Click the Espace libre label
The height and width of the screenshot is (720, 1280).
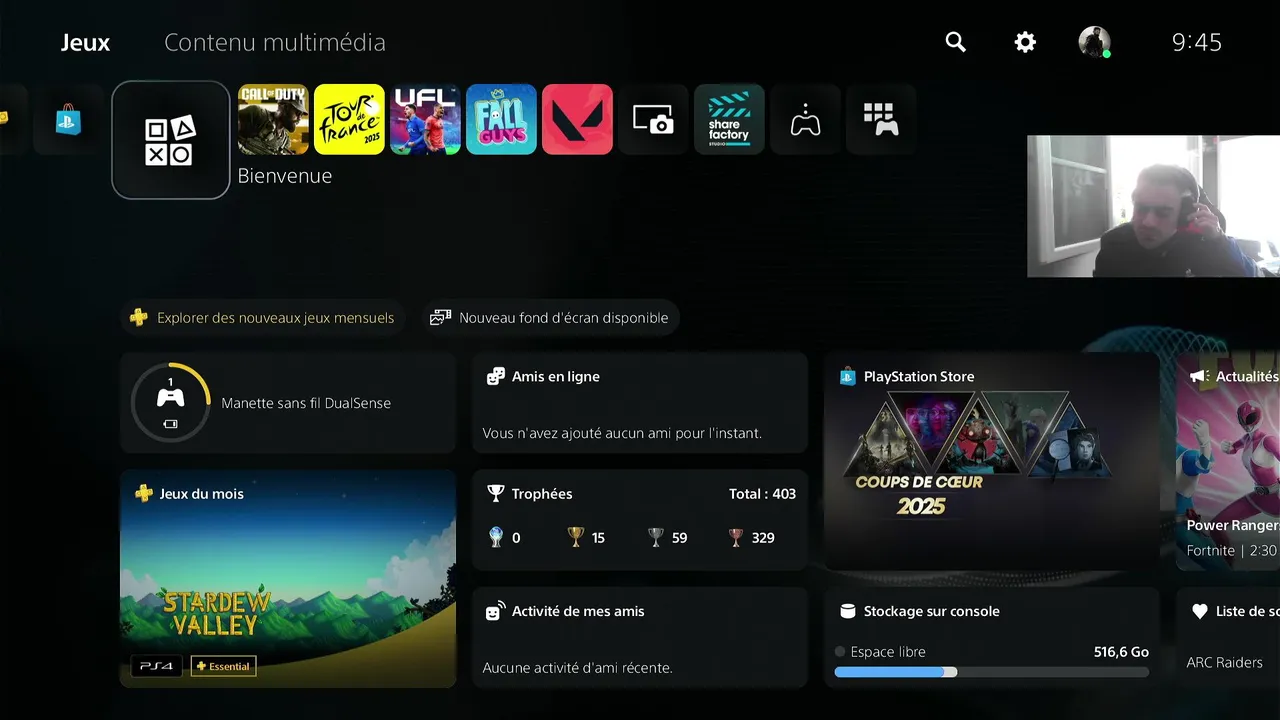click(x=888, y=652)
